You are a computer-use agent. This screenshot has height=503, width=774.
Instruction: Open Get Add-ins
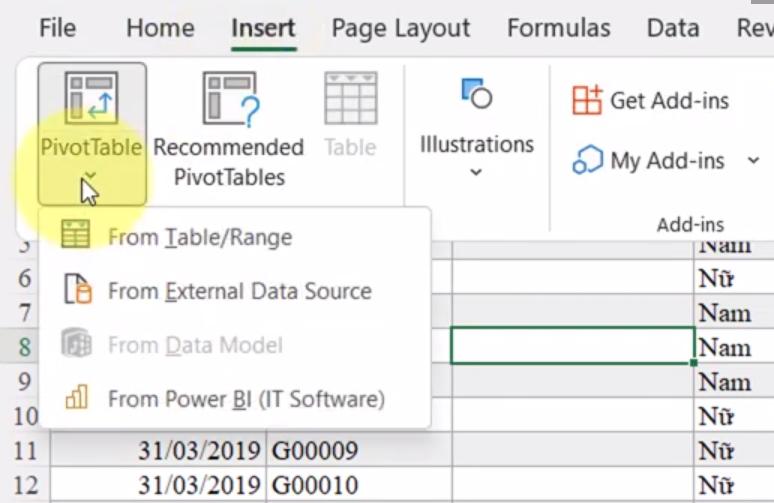[651, 101]
